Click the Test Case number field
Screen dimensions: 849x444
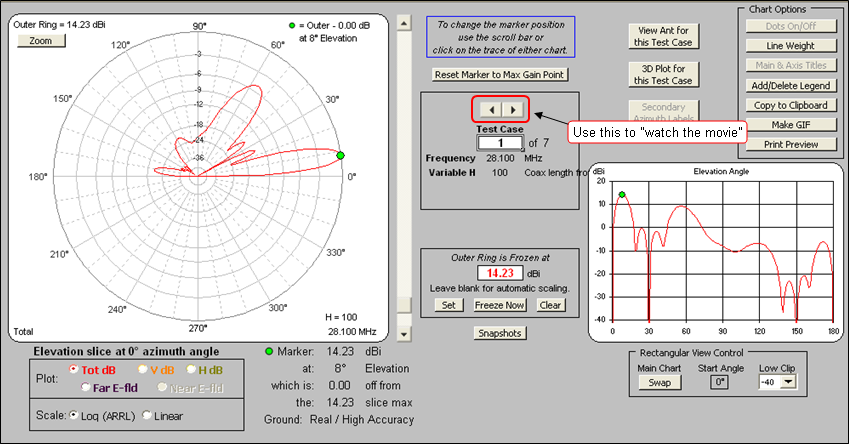point(499,143)
